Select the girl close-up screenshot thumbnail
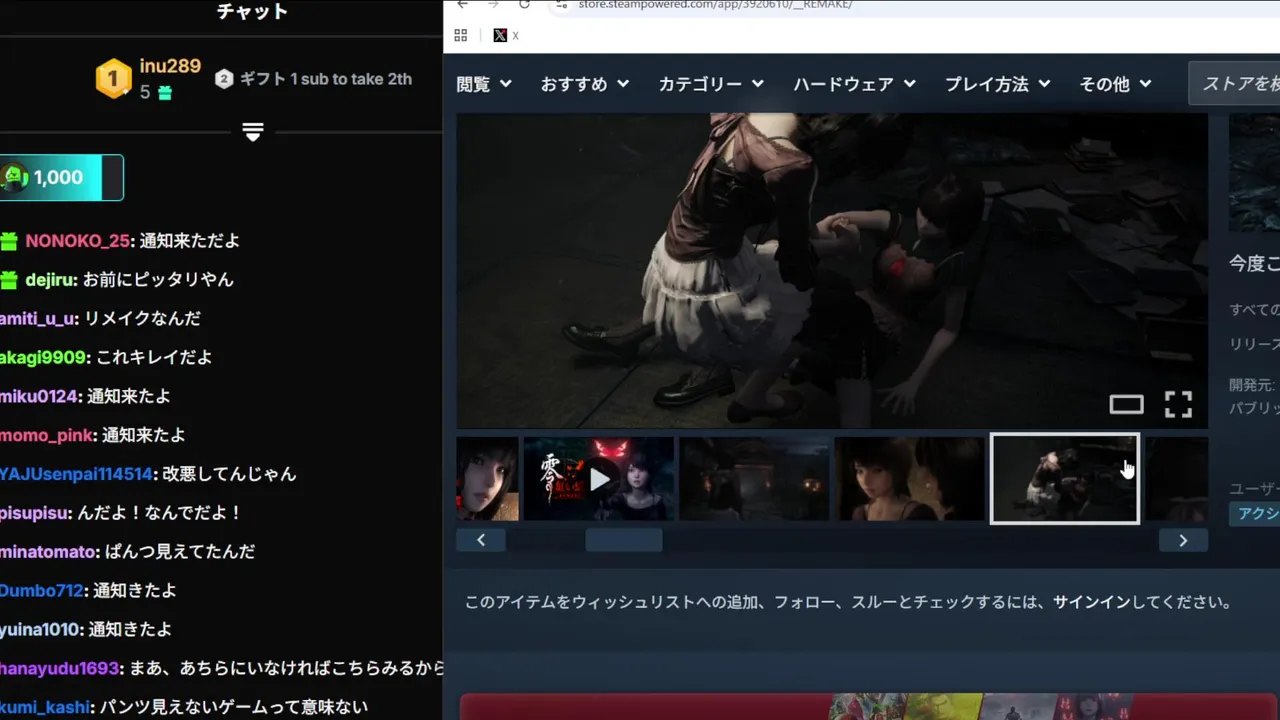 point(910,479)
